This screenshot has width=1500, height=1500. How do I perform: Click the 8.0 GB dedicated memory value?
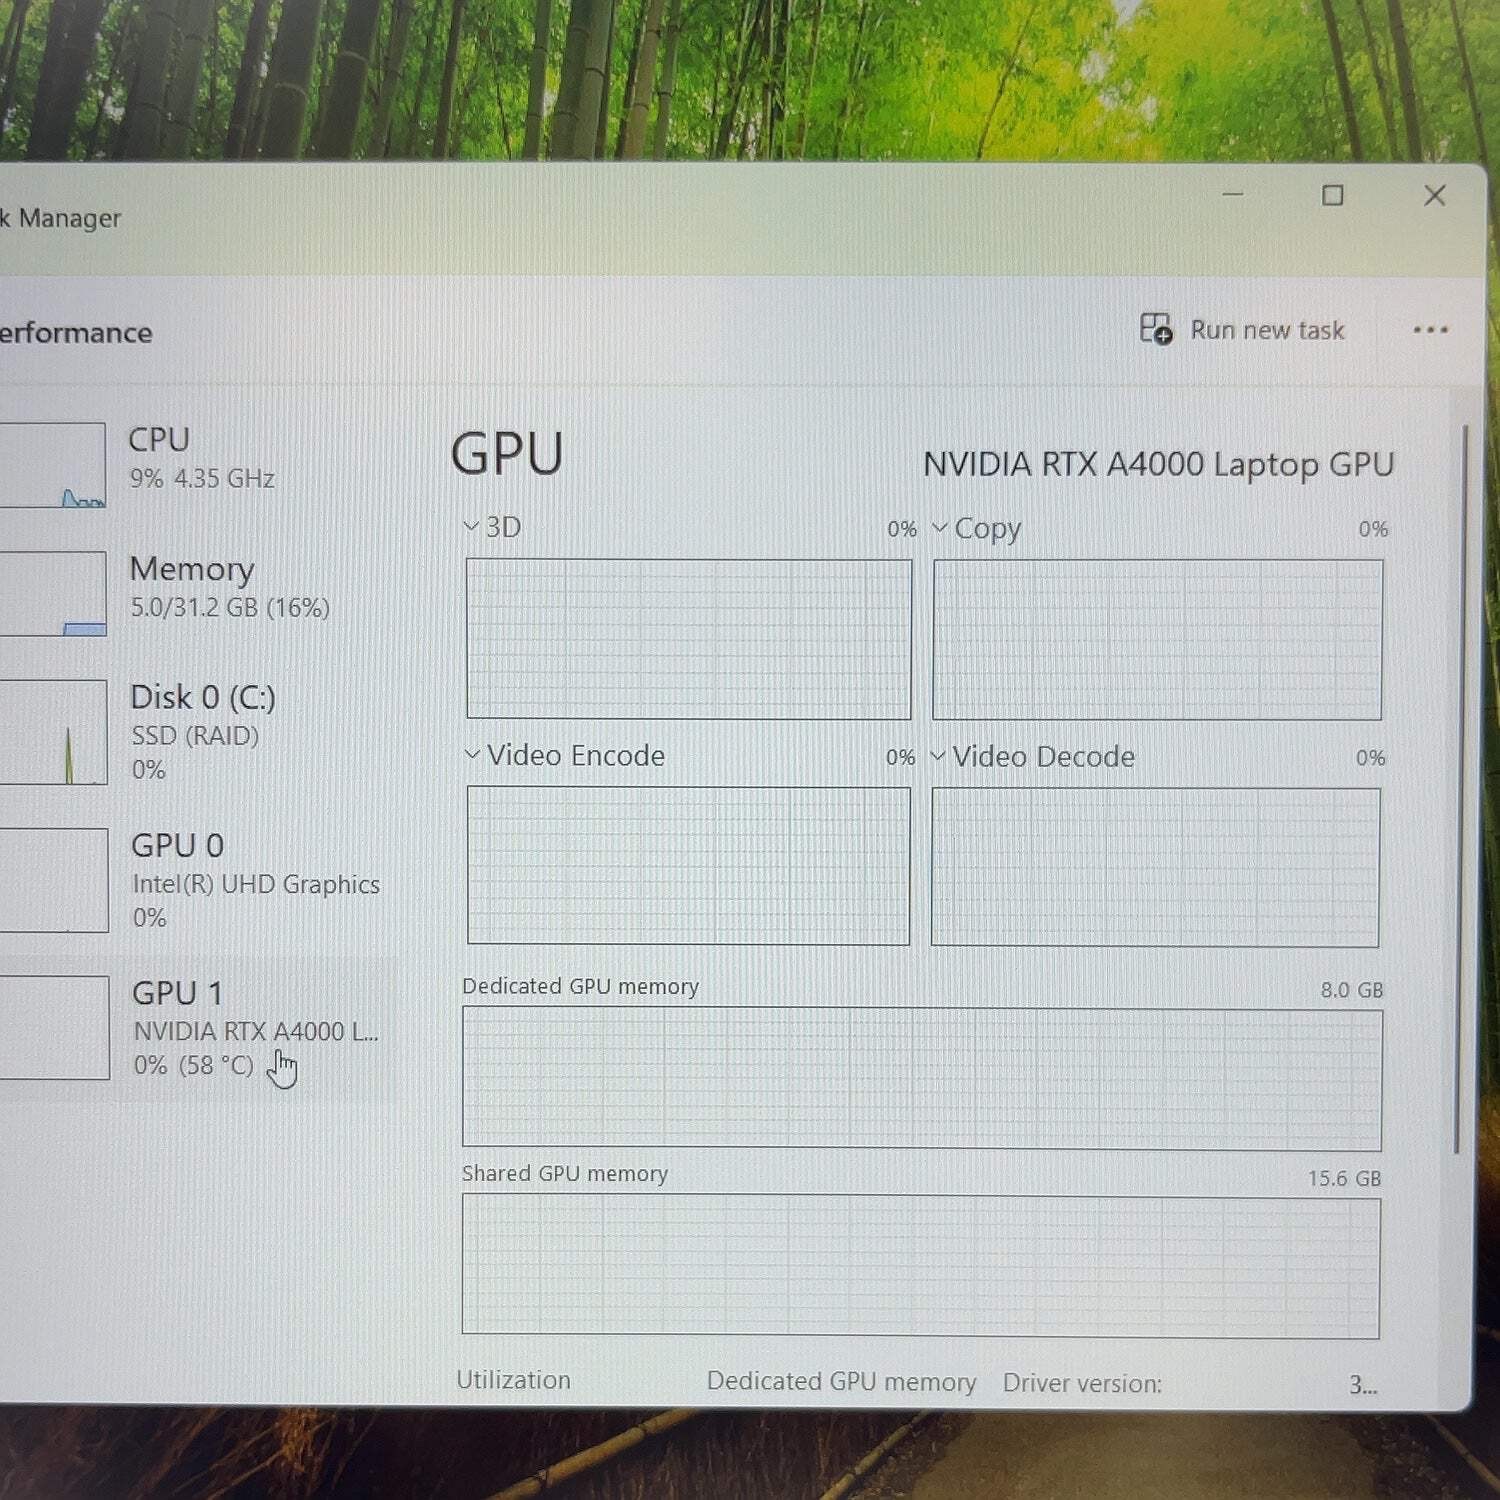pyautogui.click(x=1352, y=990)
